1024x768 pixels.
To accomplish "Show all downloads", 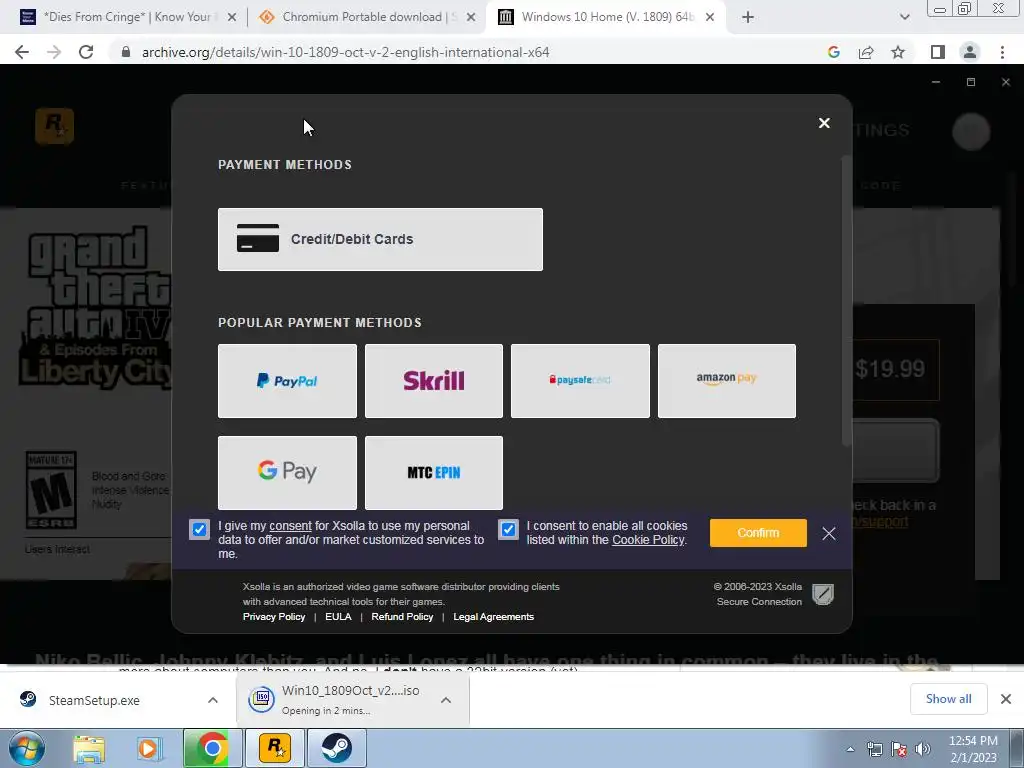I will point(948,699).
